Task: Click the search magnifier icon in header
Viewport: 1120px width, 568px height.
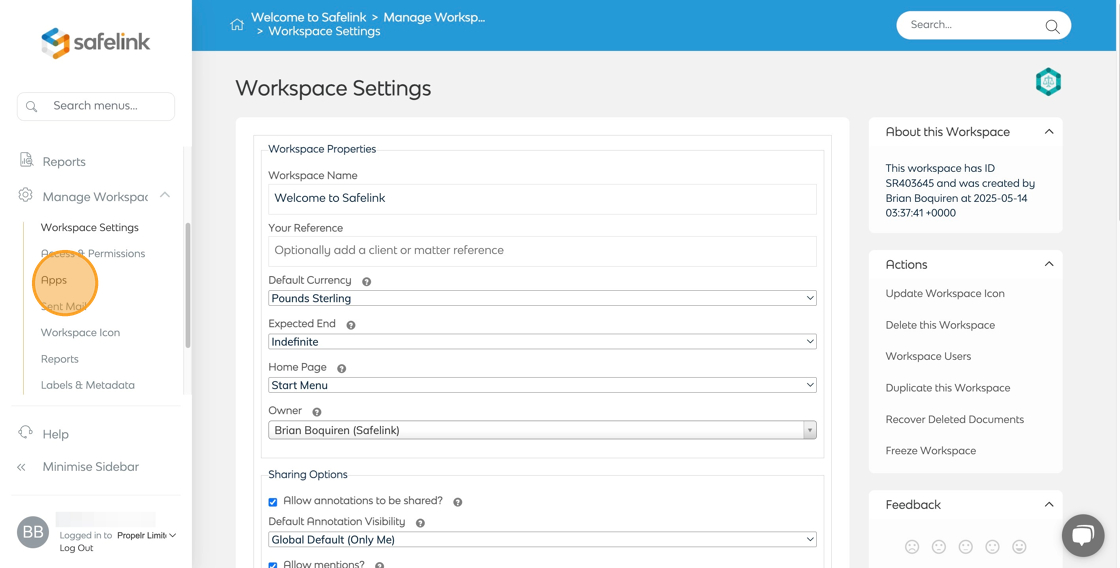Action: tap(1052, 26)
